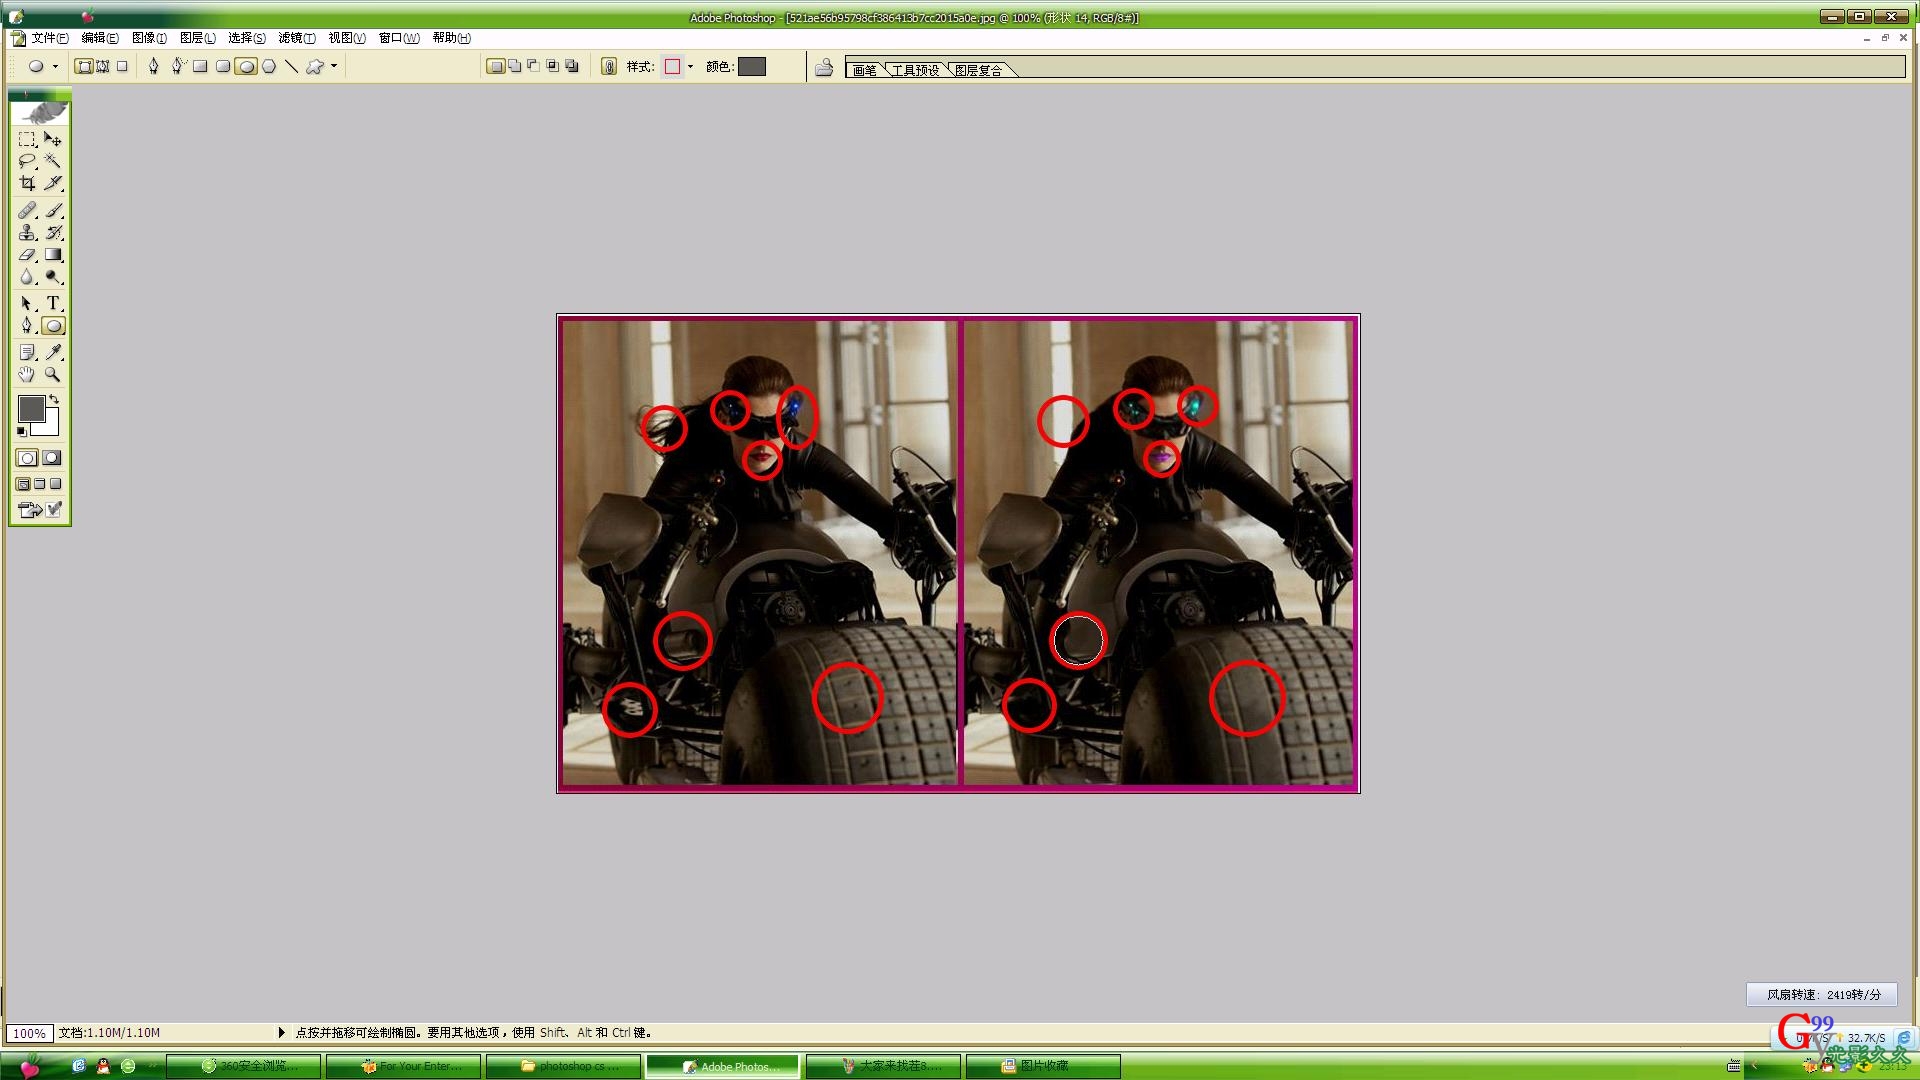Choose Subtract from Shape Area option
Image resolution: width=1920 pixels, height=1080 pixels.
coord(533,67)
